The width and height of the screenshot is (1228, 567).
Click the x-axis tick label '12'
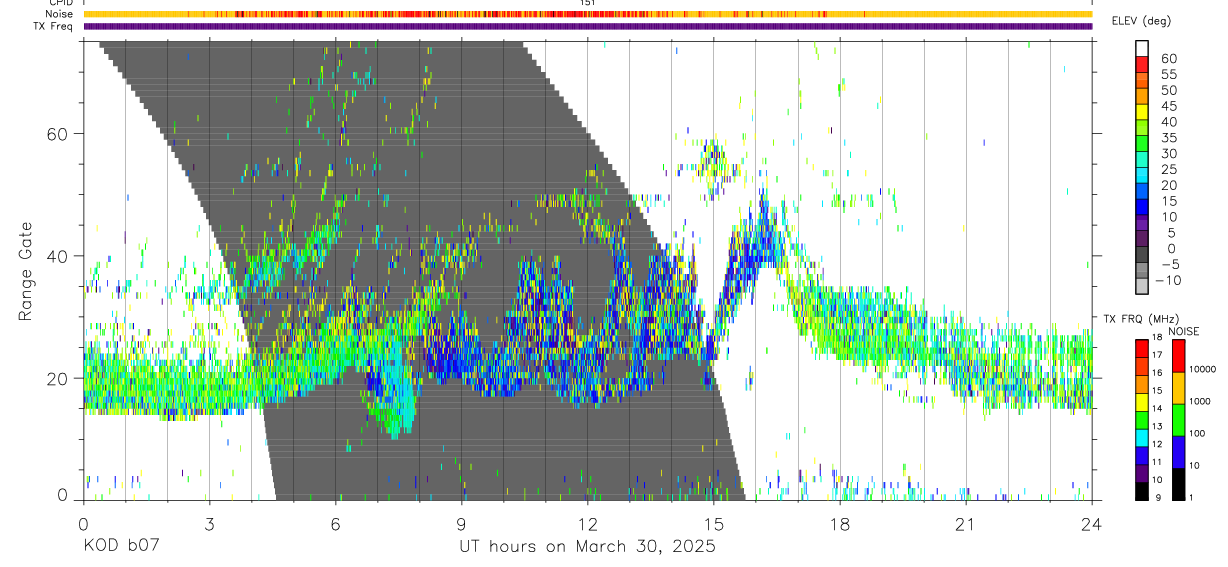pos(588,524)
